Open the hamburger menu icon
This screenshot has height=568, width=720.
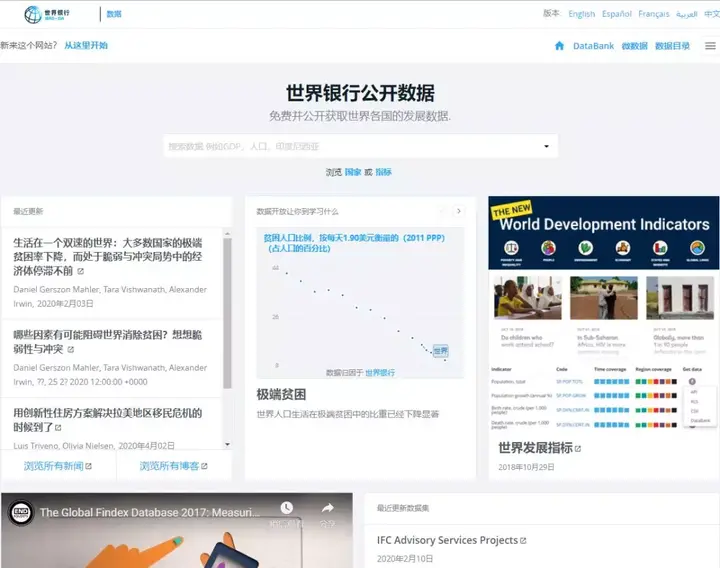tap(710, 45)
